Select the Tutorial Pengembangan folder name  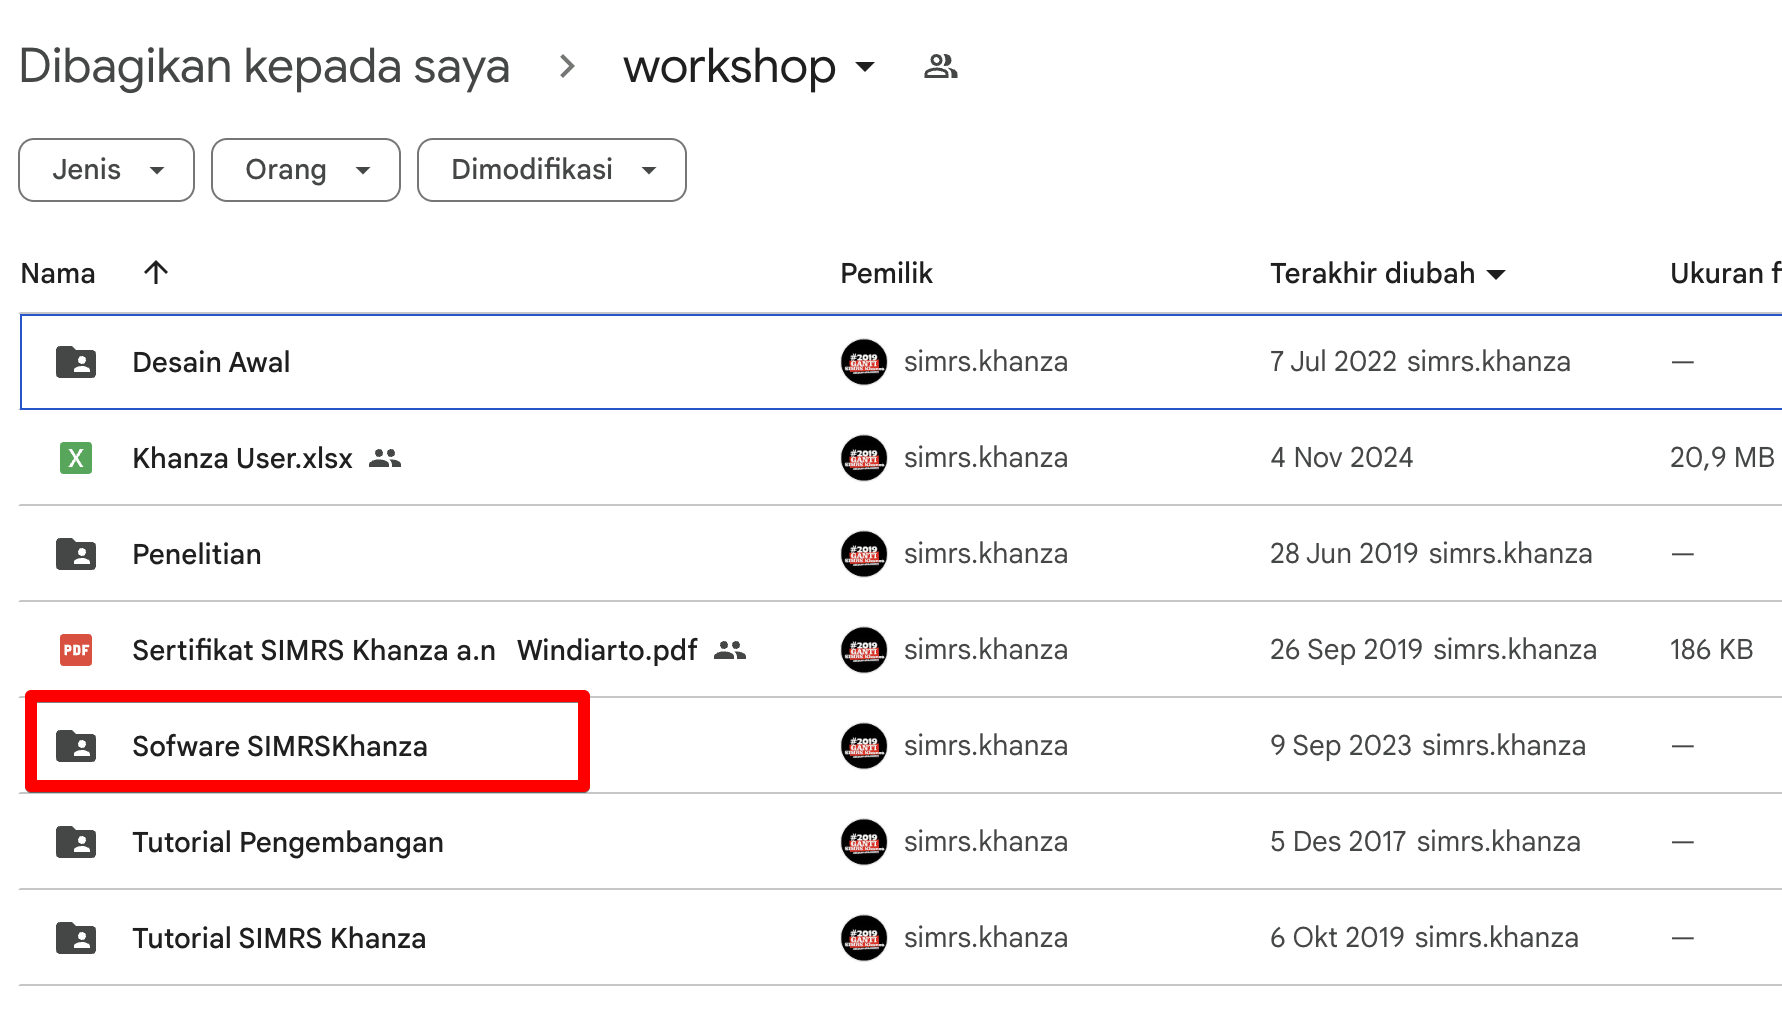click(288, 842)
